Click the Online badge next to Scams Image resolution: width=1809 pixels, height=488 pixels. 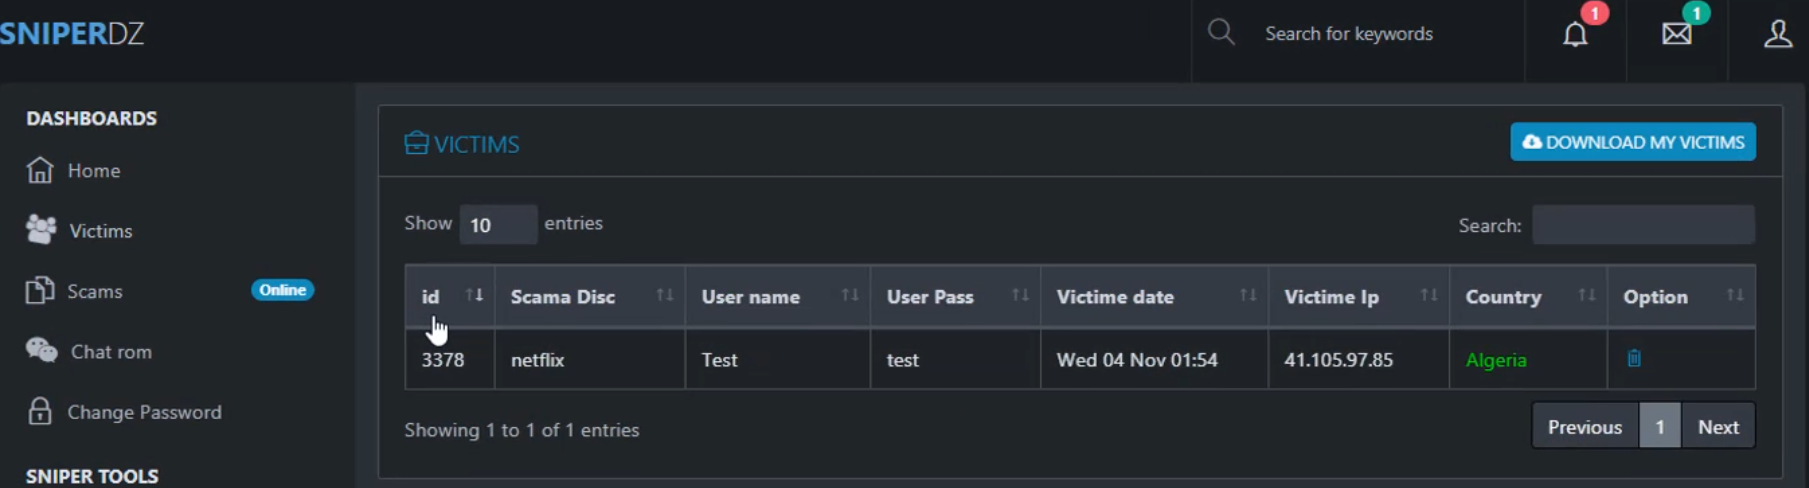click(282, 290)
